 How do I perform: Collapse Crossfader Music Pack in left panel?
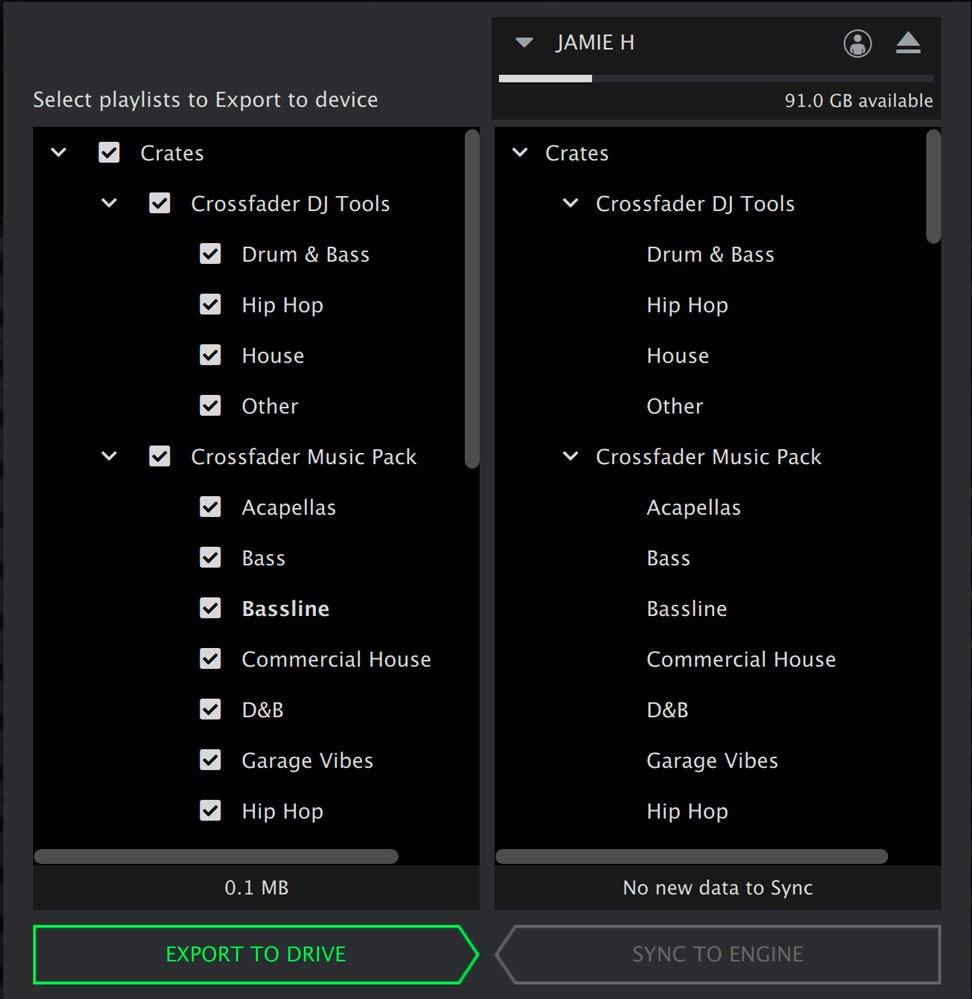tap(109, 457)
